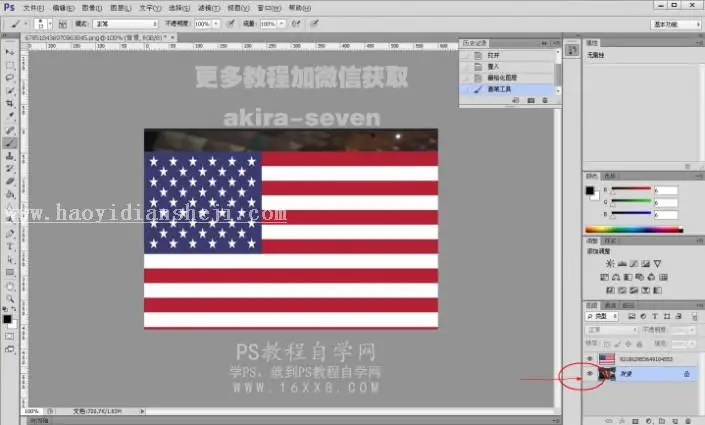705x425 pixels.
Task: Open the brush blend mode dropdown
Action: point(125,24)
